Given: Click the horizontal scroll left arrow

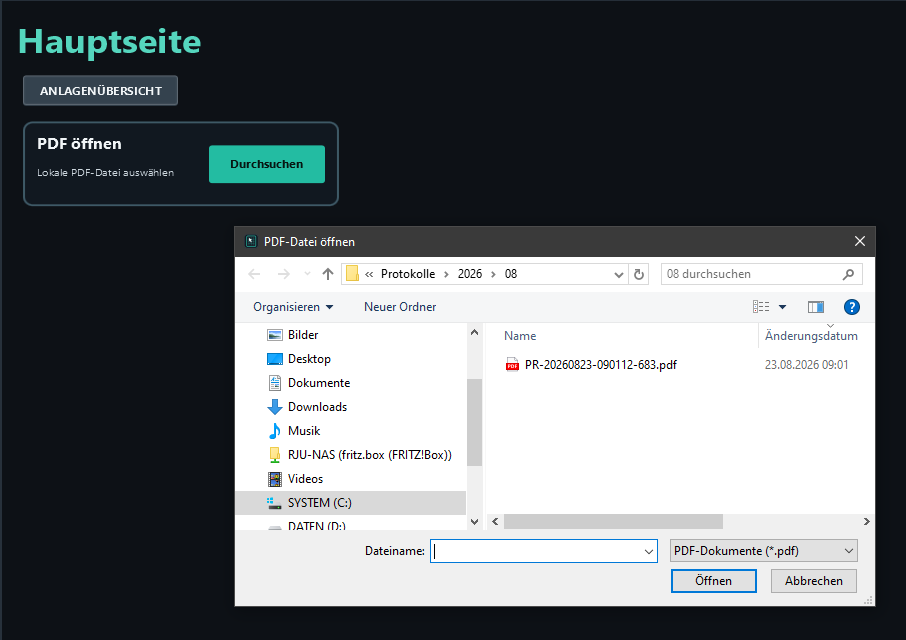Looking at the screenshot, I should (x=495, y=522).
